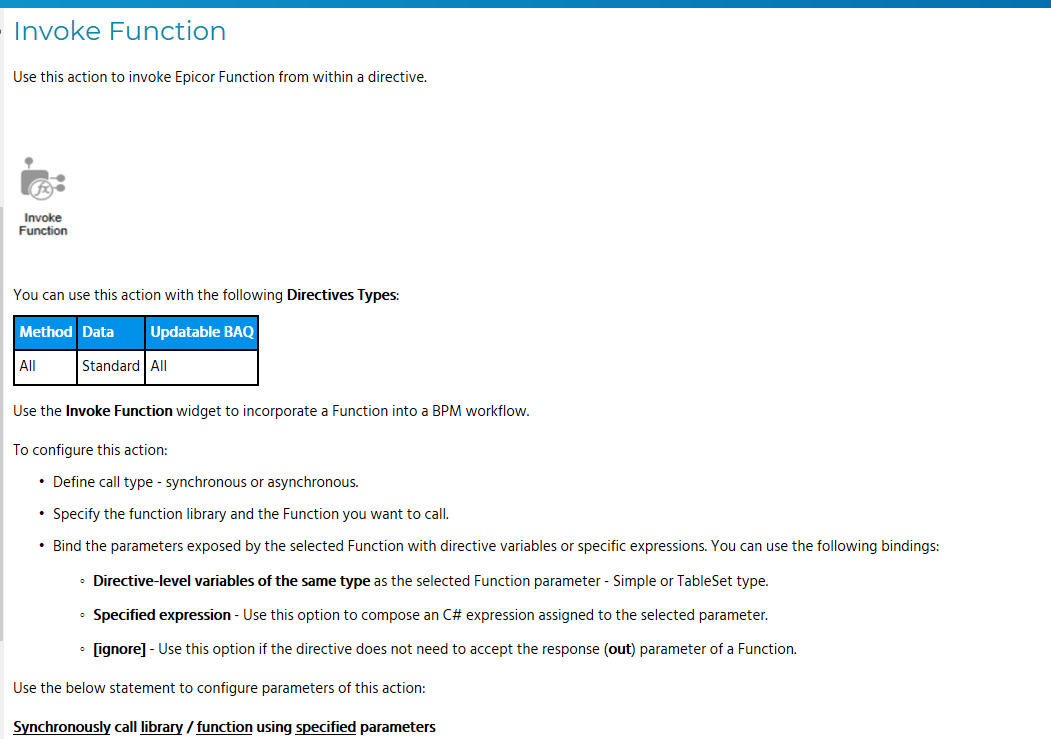Click bold Invoke Function in widget sentence
The width and height of the screenshot is (1051, 739).
click(x=119, y=410)
